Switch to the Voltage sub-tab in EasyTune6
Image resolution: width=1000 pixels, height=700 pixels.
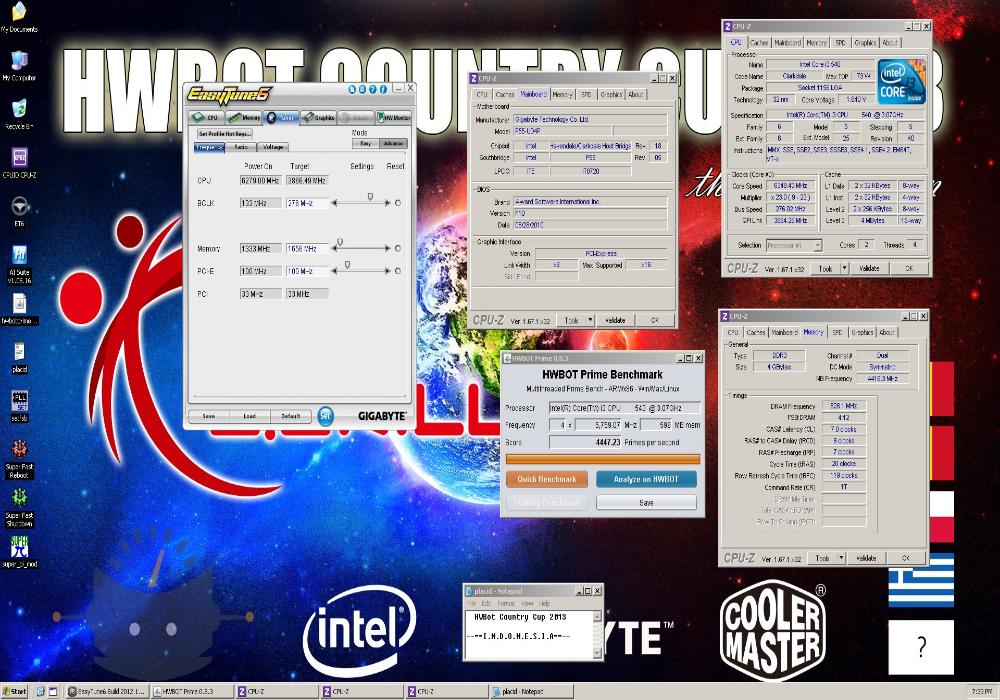point(273,147)
